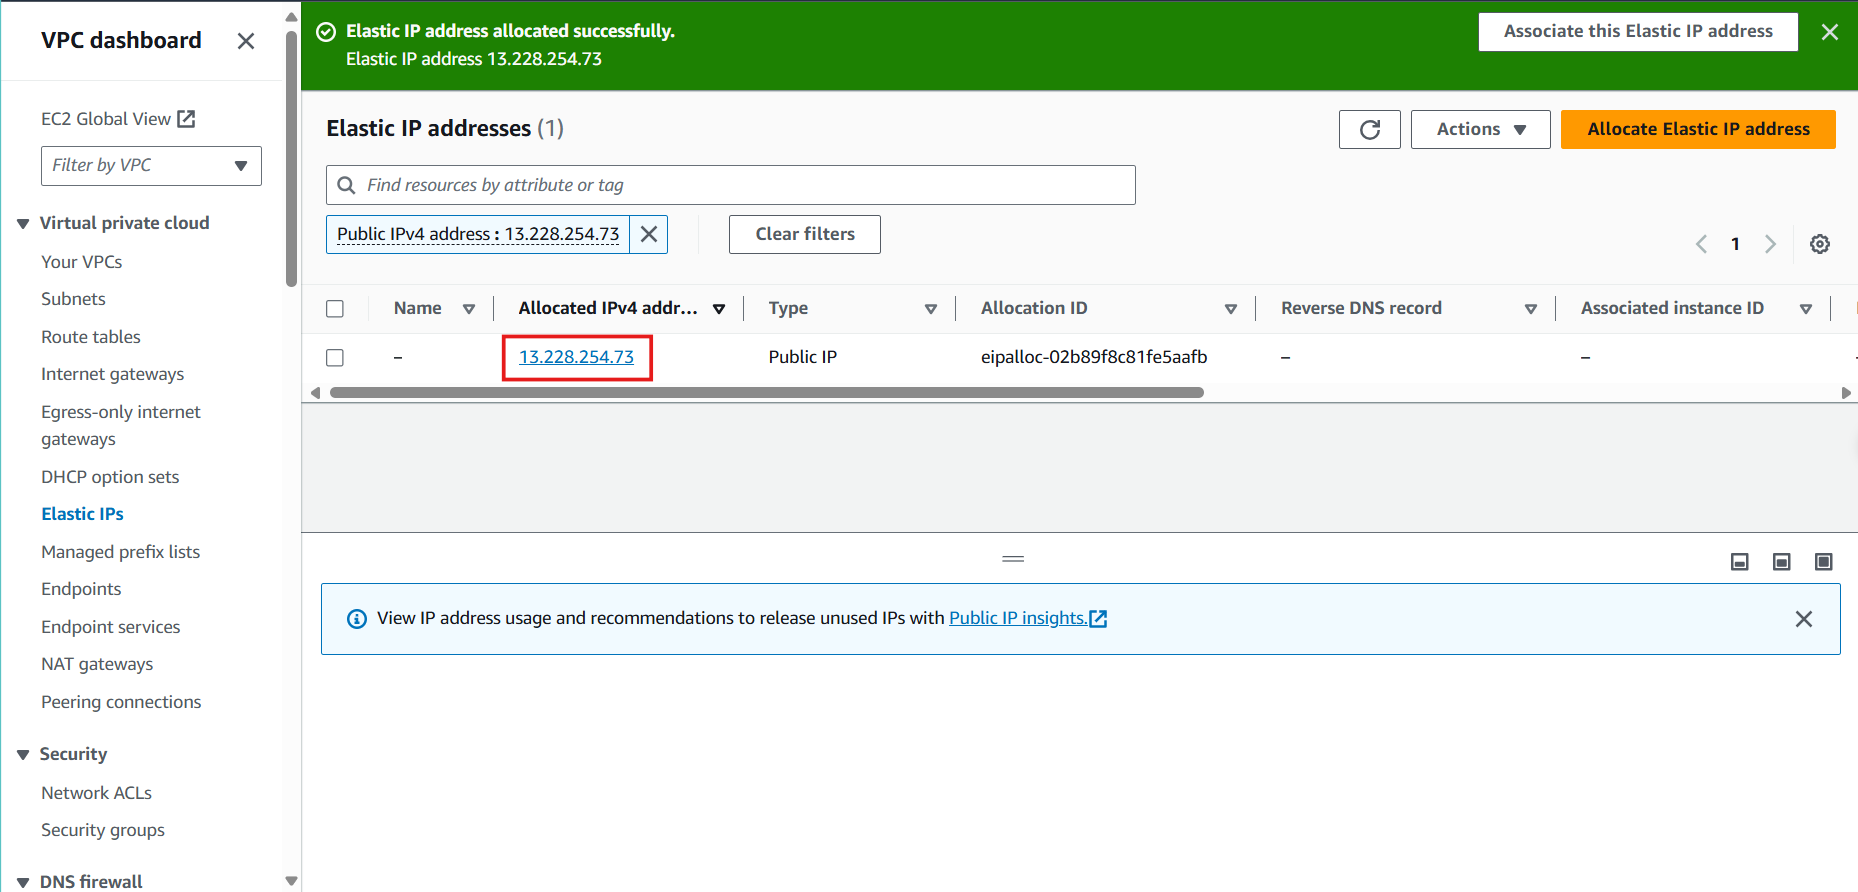Sort by Reverse DNS record column

tap(1531, 309)
